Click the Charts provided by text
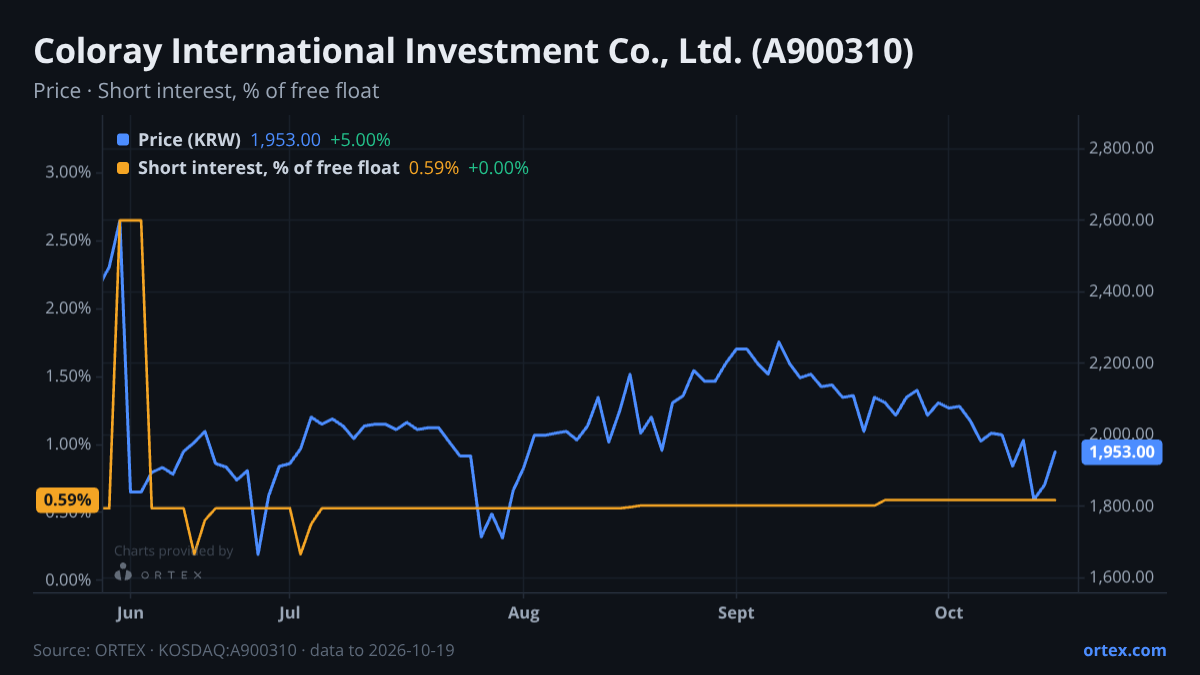The image size is (1200, 675). coord(174,551)
